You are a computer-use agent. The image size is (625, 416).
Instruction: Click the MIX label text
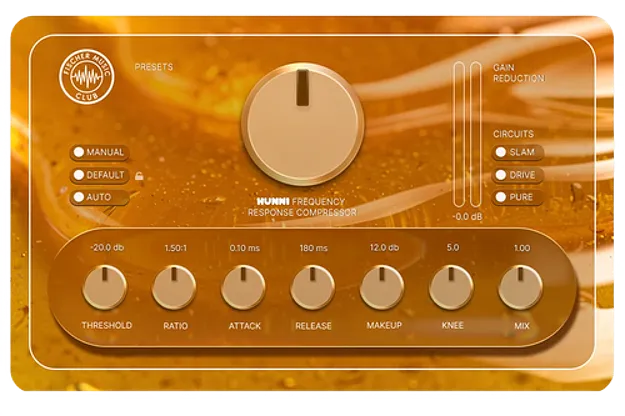click(x=522, y=326)
